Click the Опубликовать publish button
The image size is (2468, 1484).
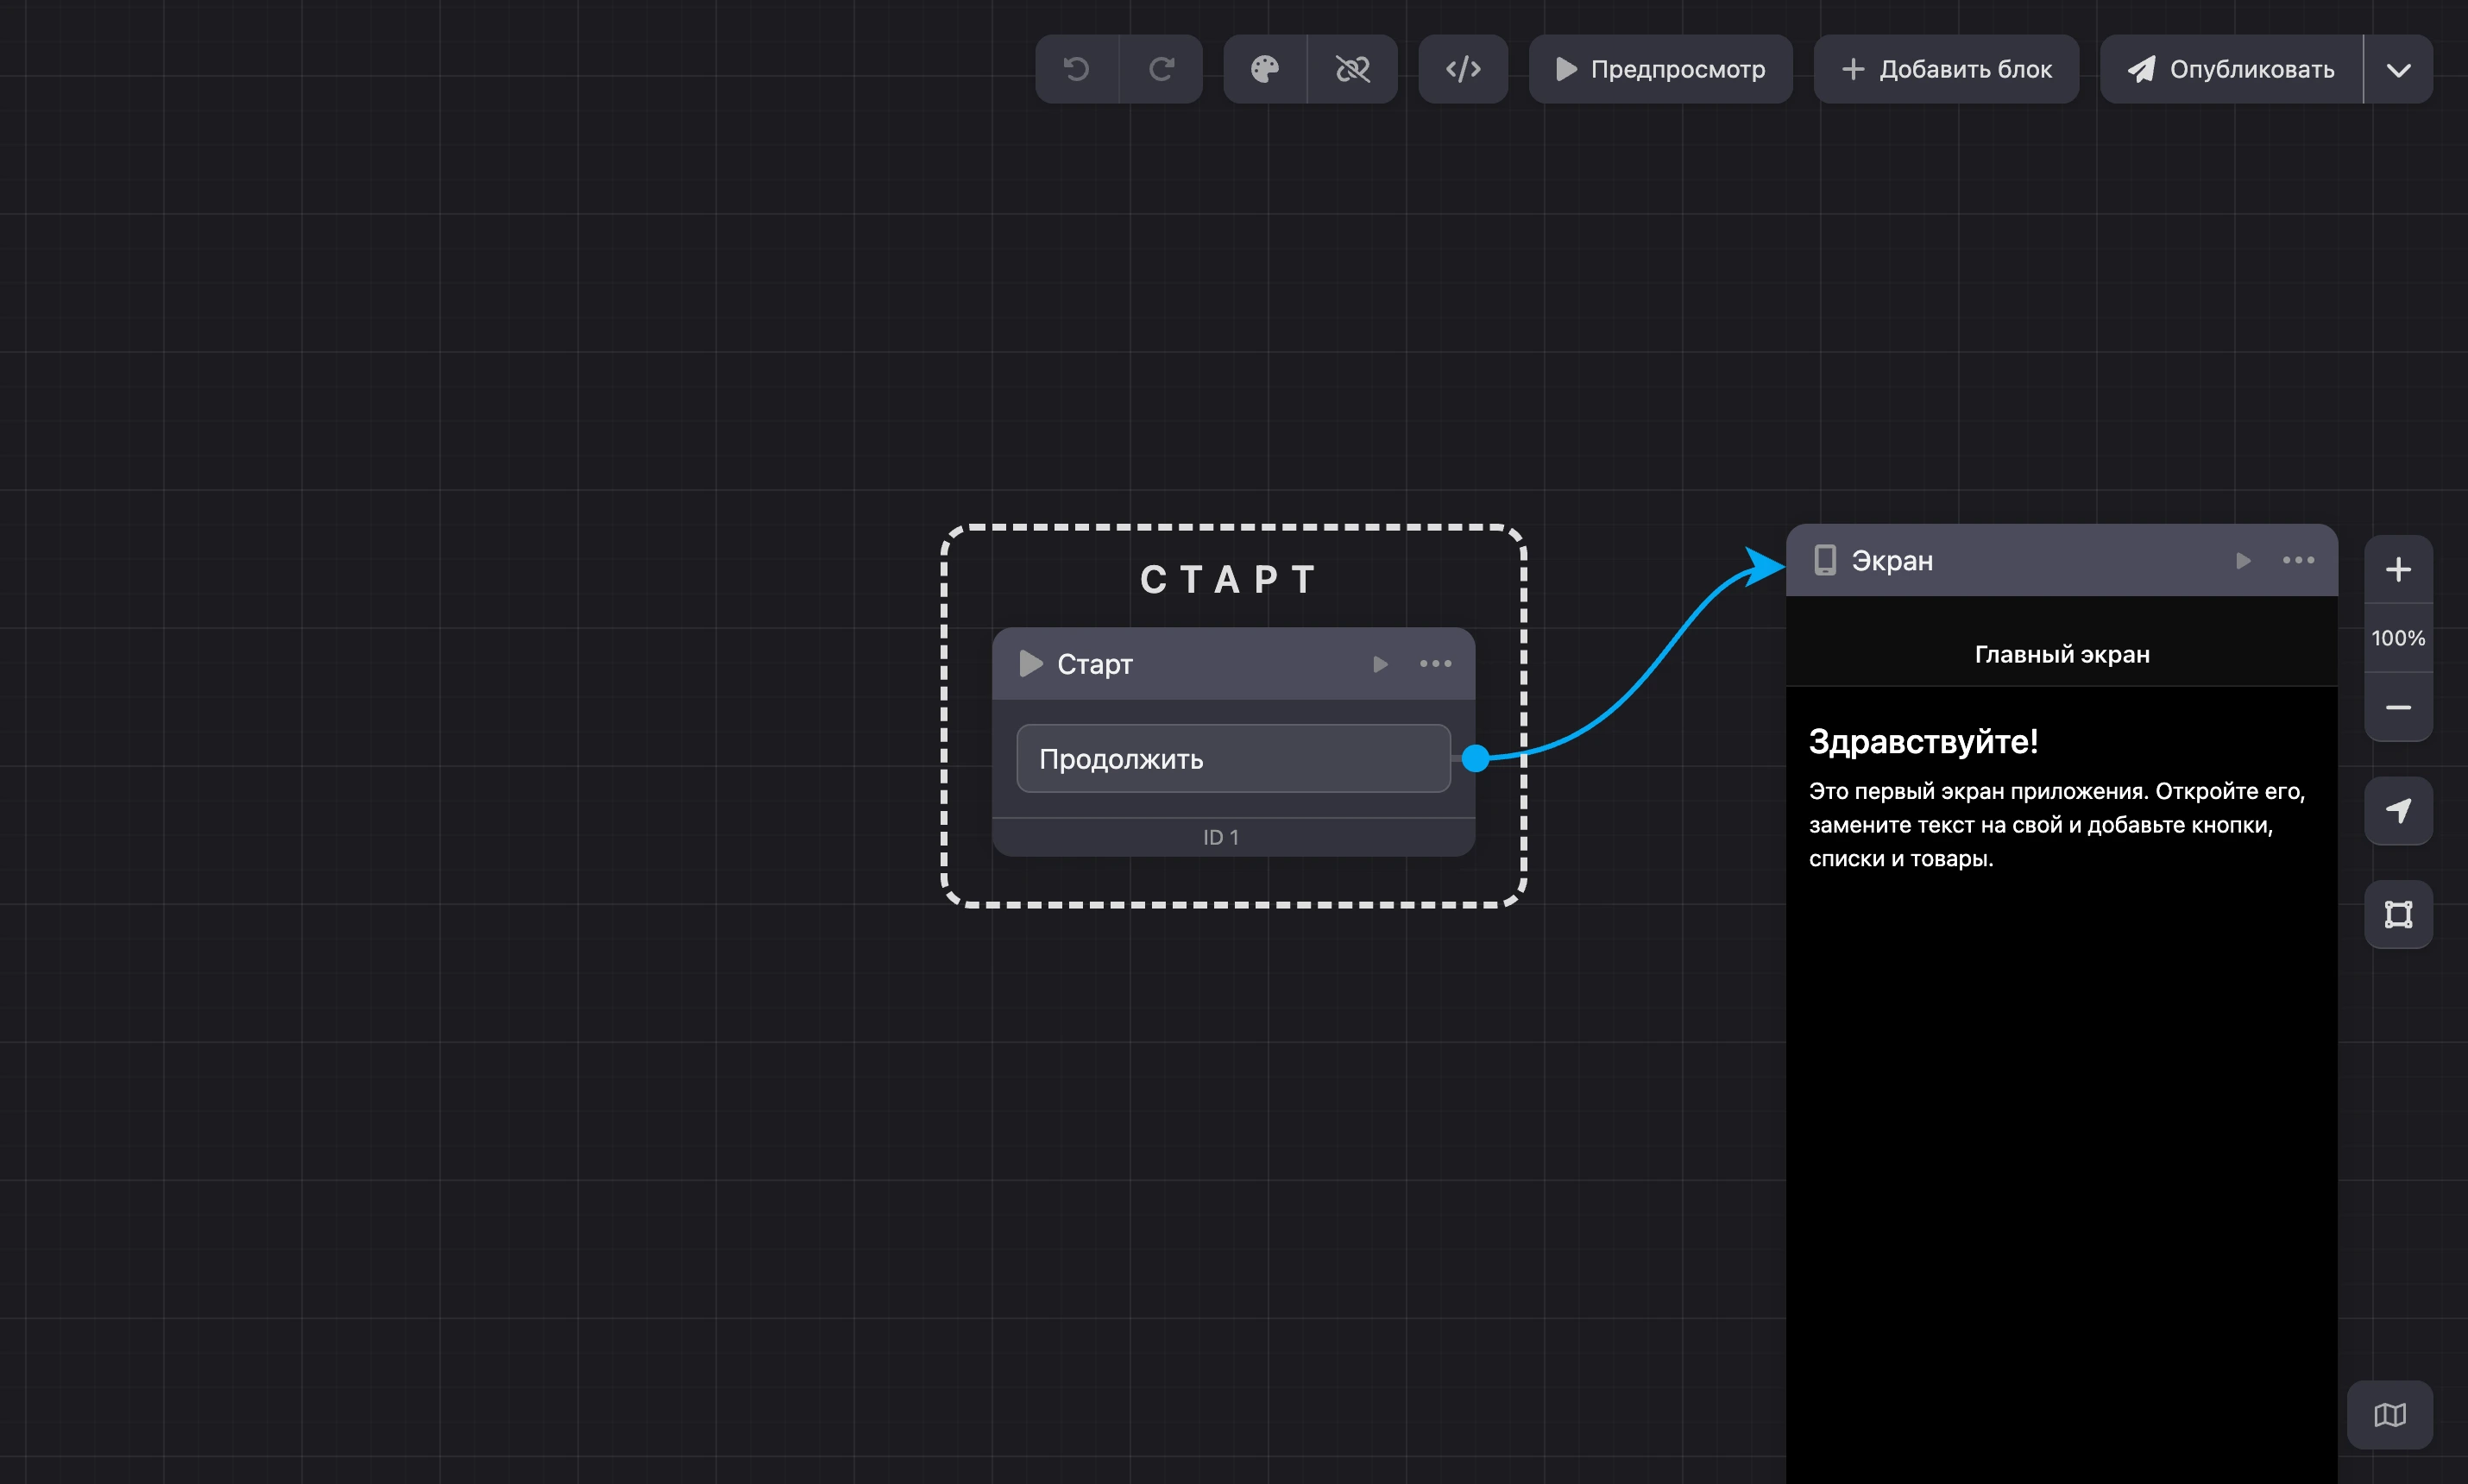tap(2231, 69)
